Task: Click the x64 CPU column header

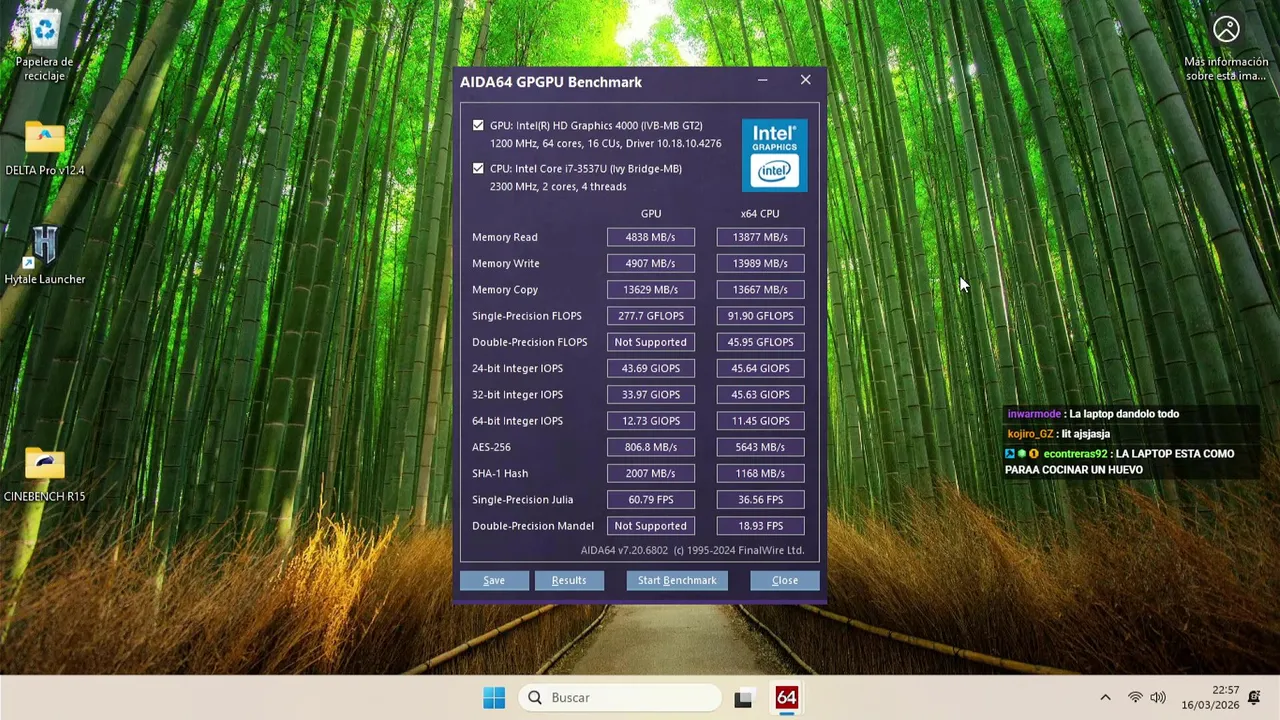Action: (760, 213)
